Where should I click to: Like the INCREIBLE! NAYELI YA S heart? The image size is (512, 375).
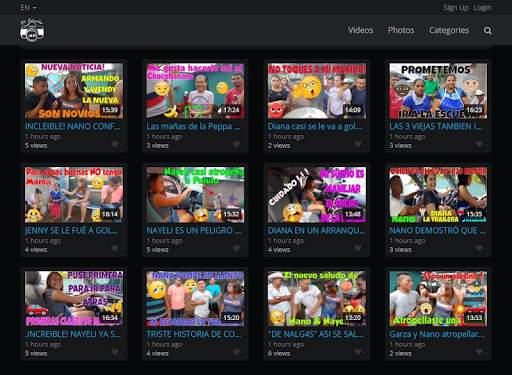[115, 352]
